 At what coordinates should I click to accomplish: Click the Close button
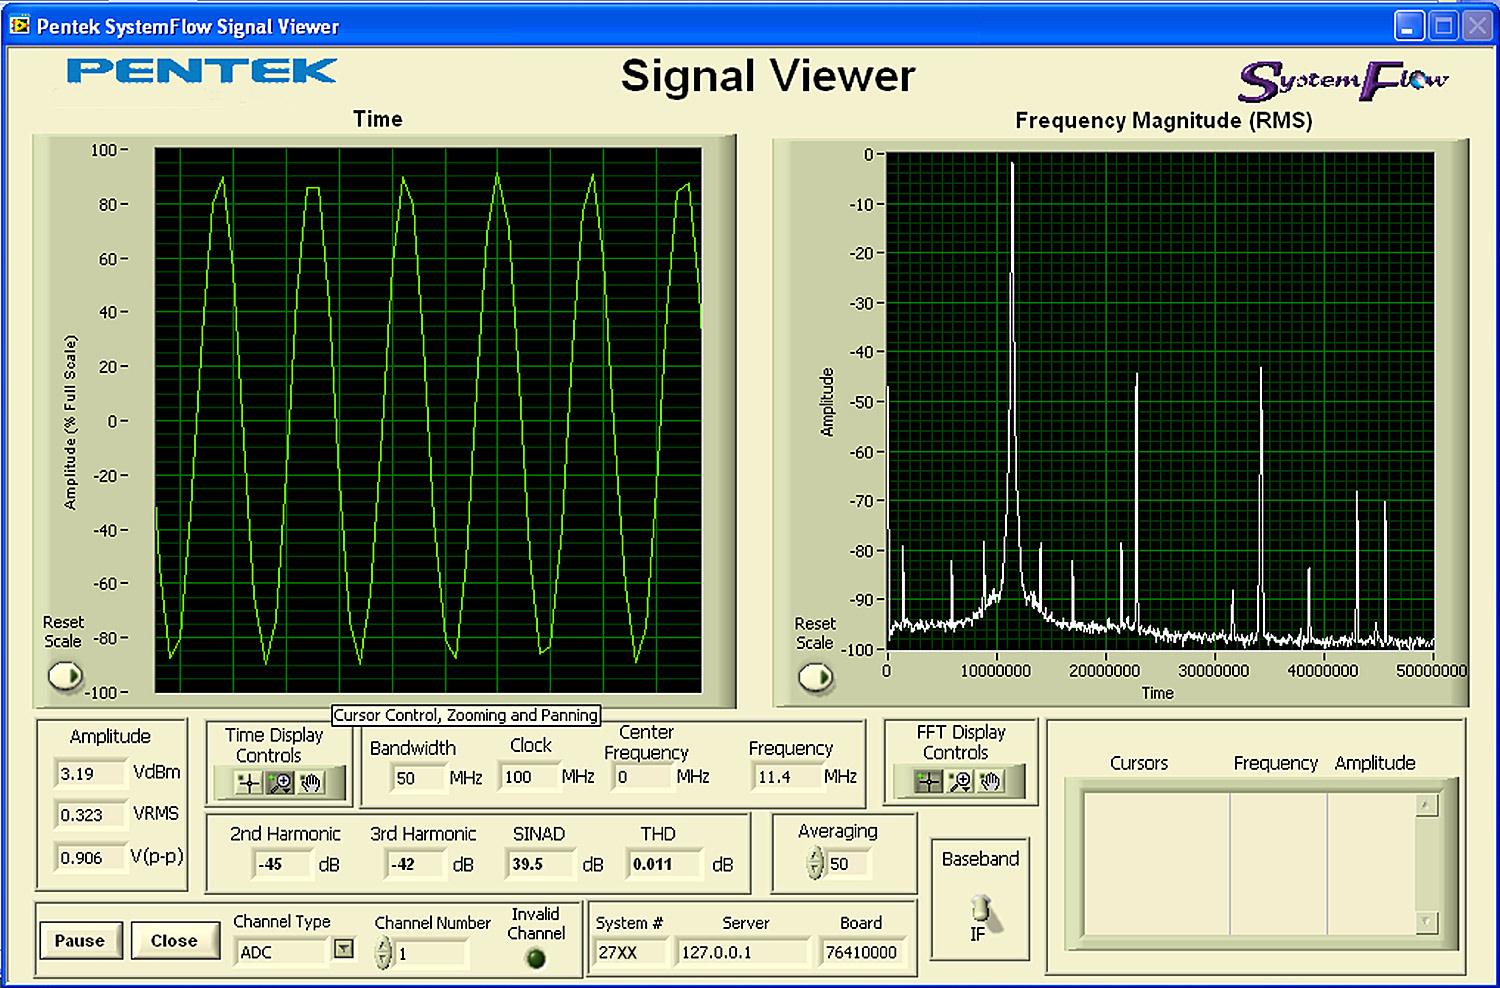tap(174, 941)
